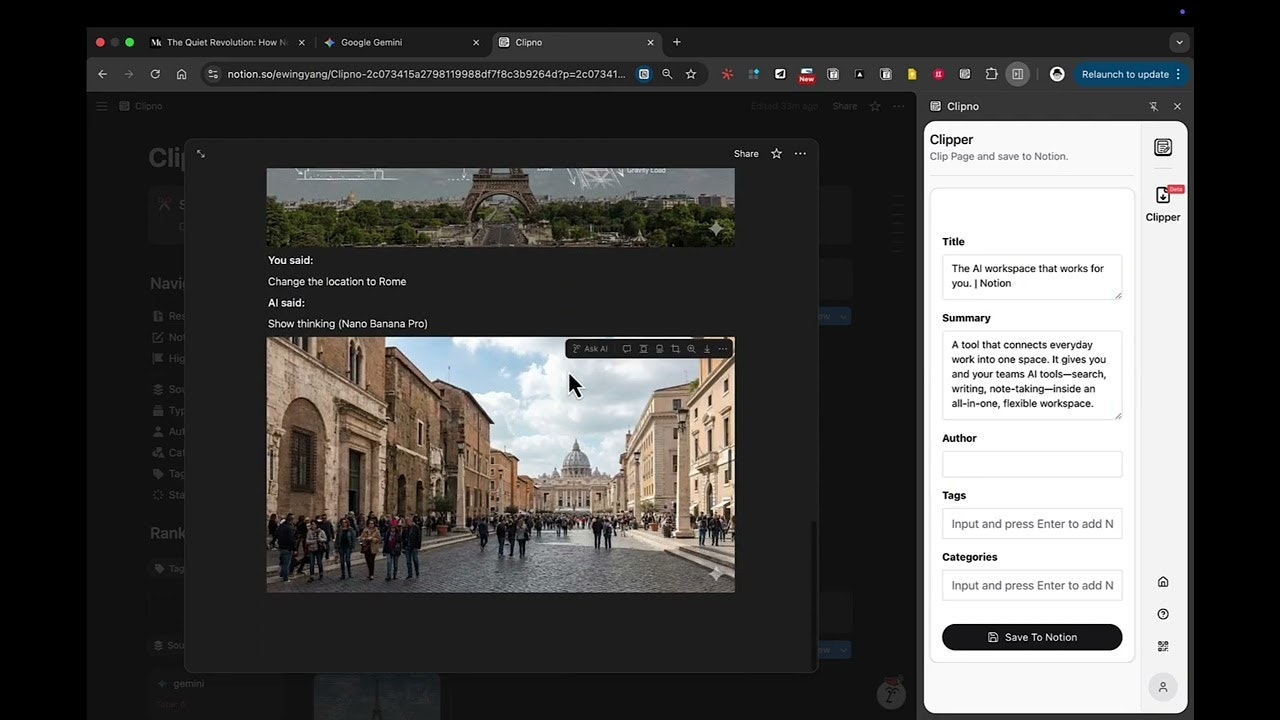
Task: Click the home icon in Clipno sidebar
Action: (x=1162, y=582)
